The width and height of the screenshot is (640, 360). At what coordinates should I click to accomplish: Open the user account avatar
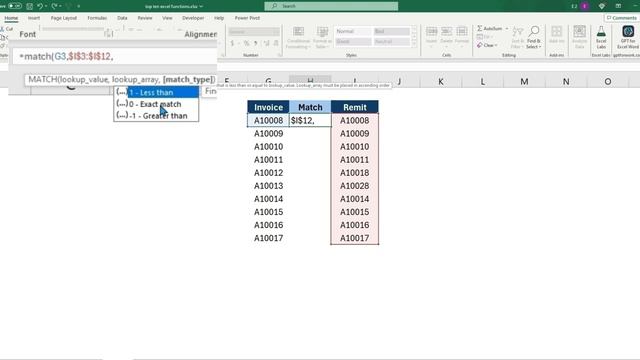pos(585,6)
